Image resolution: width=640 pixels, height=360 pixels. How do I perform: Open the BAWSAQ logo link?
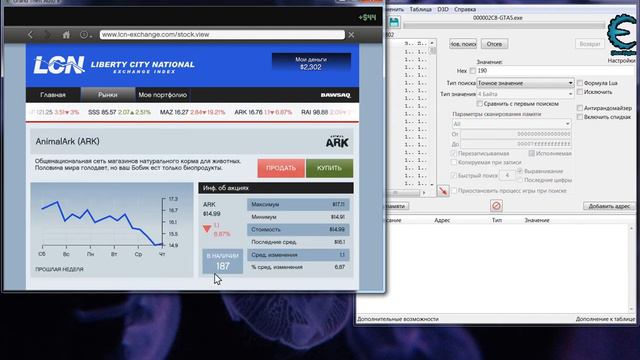336,95
